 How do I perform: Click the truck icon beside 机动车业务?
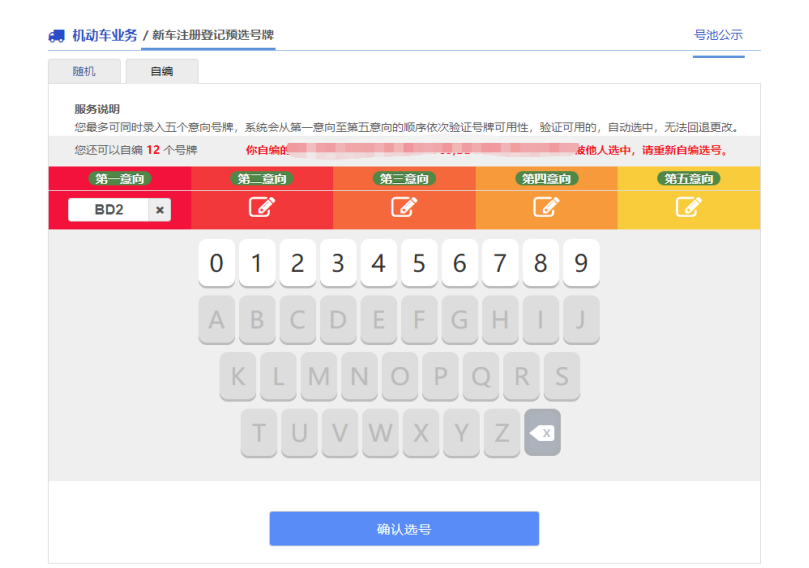(x=57, y=36)
